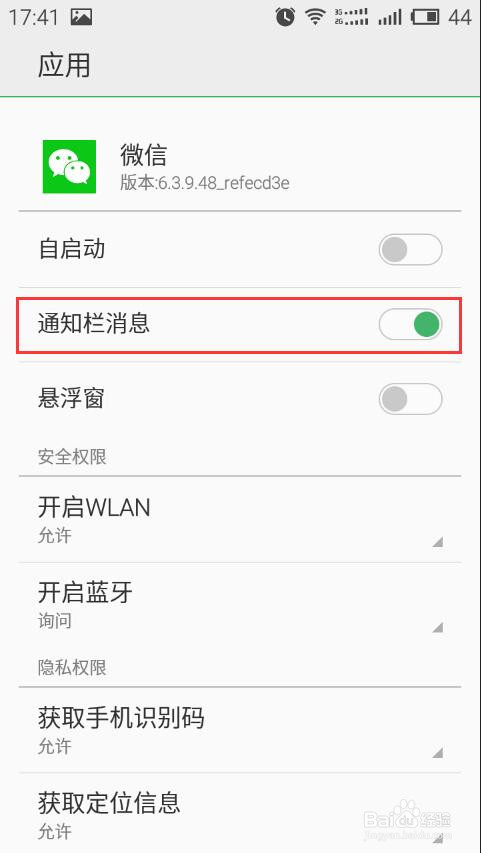
Task: Tap the green WeChat app icon
Action: 69,166
